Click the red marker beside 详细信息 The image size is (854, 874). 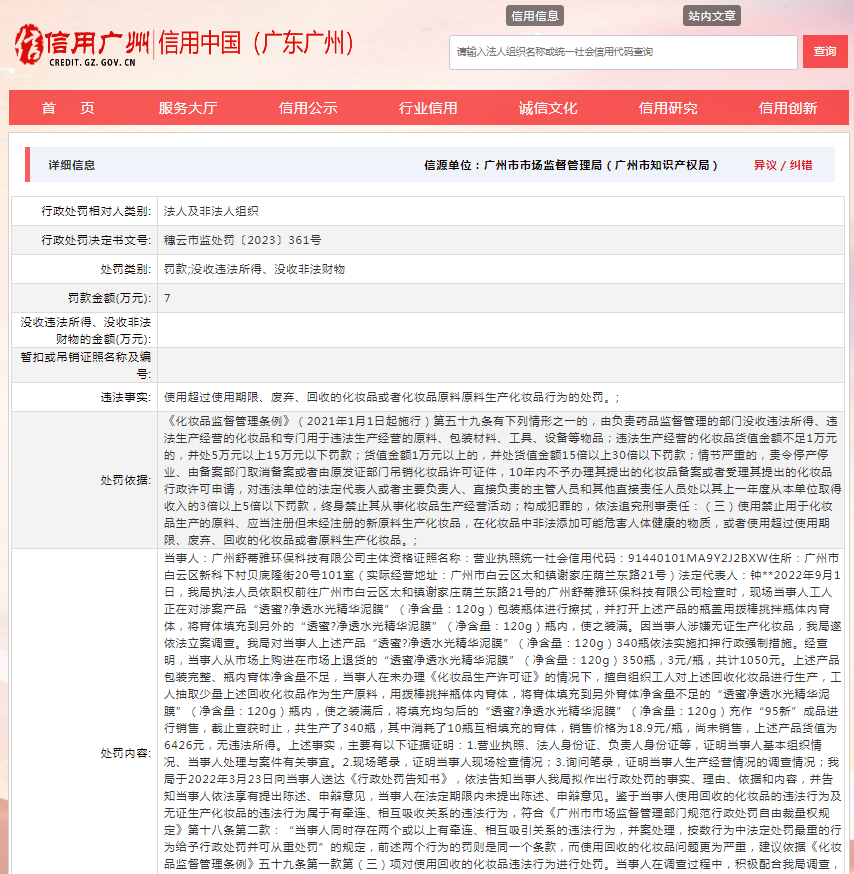(x=29, y=165)
